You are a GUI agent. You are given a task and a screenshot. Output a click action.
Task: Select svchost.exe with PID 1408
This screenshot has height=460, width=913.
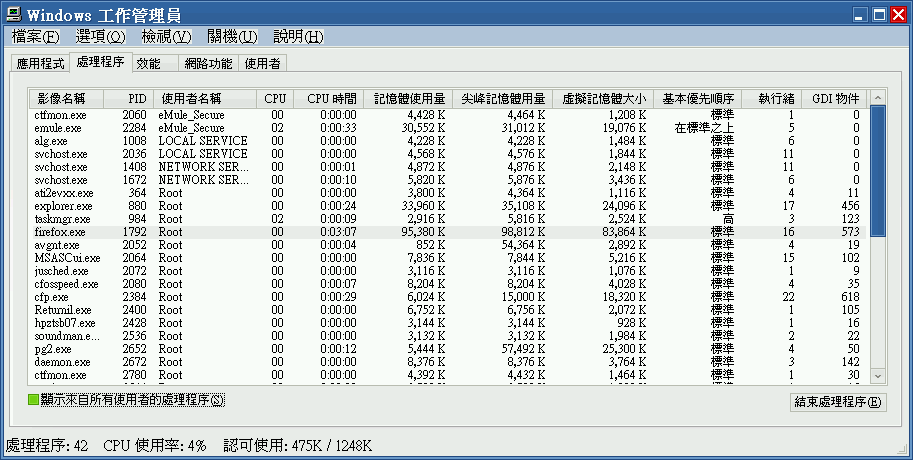[x=447, y=167]
